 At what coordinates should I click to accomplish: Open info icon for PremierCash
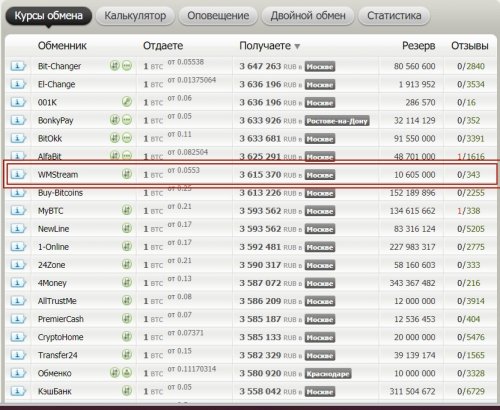(x=18, y=318)
